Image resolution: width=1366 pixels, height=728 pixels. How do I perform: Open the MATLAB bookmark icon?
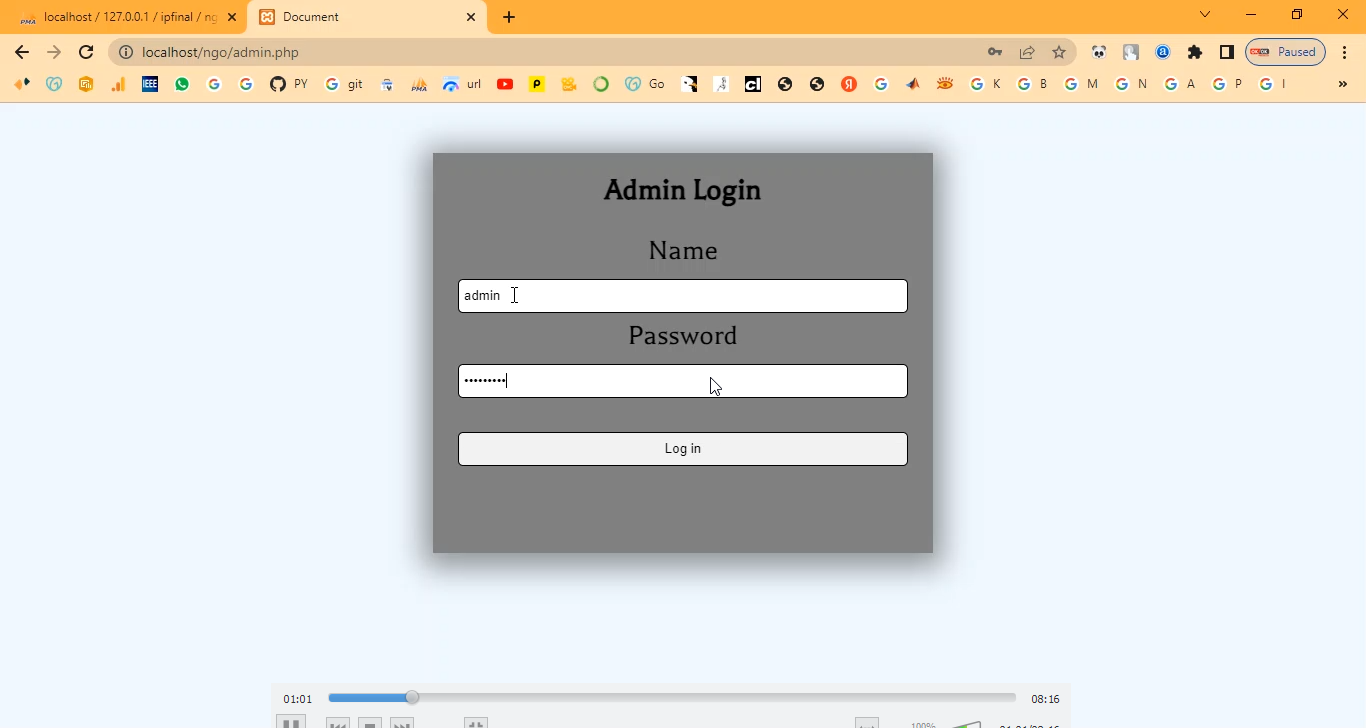(913, 85)
